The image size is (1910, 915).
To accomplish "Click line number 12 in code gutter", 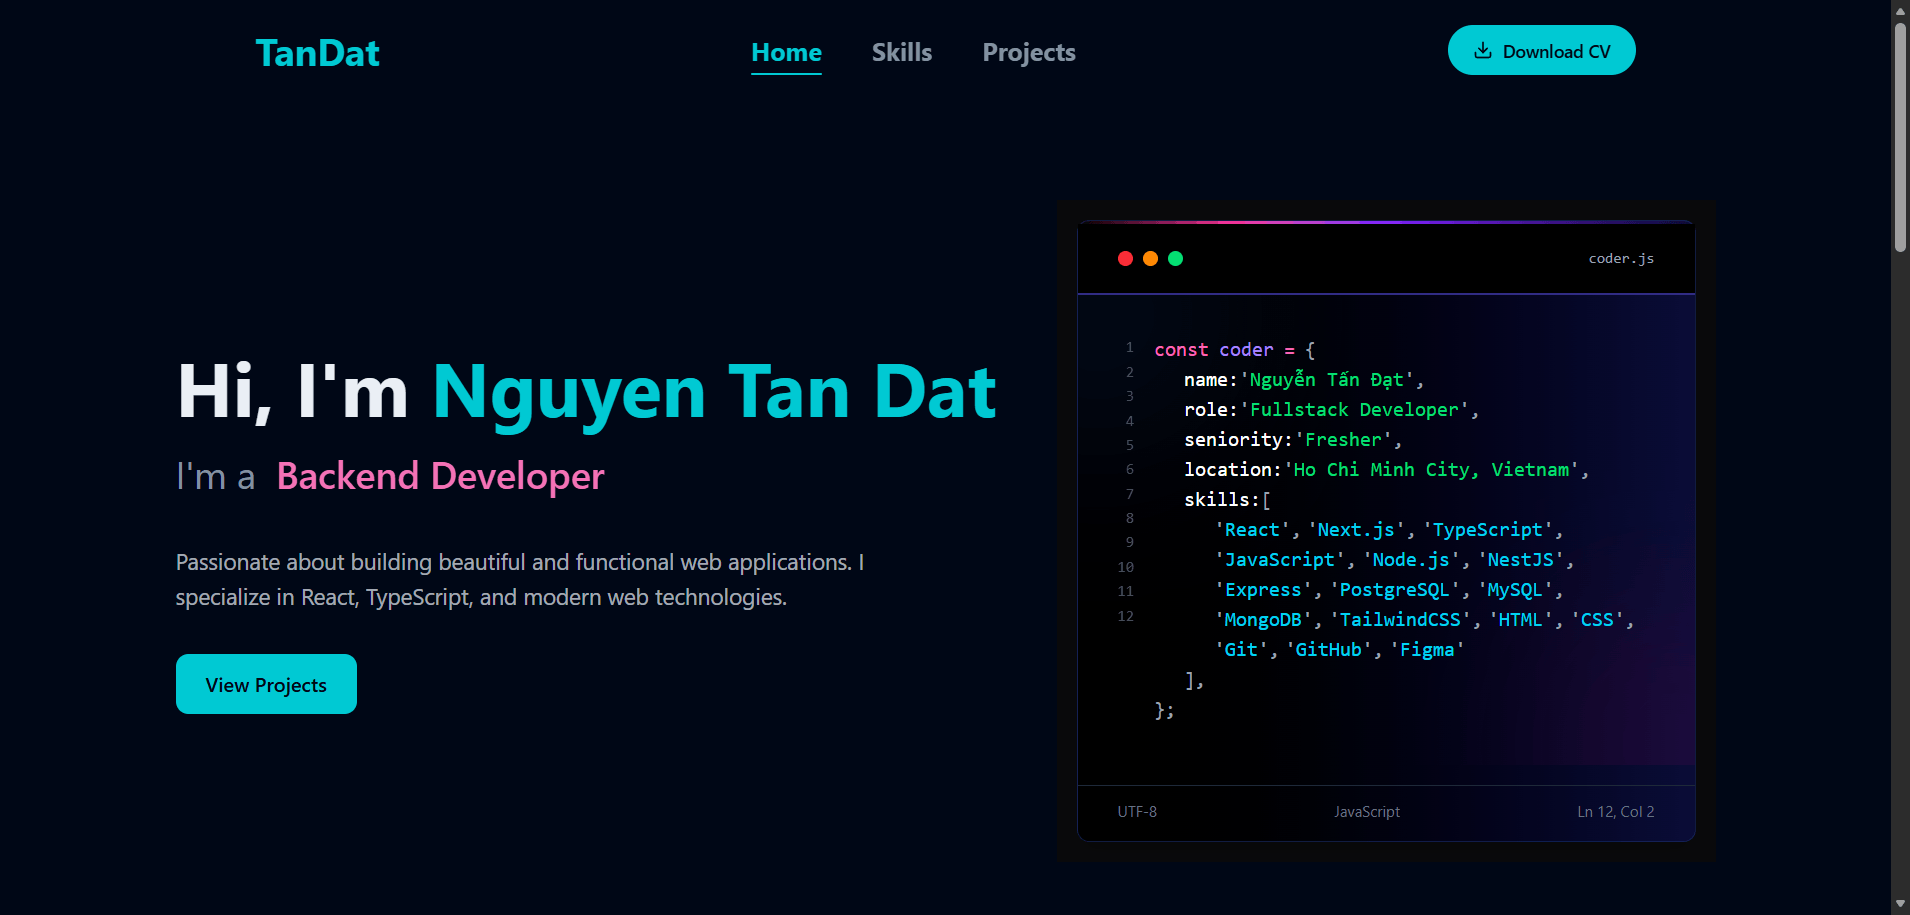I will click(1126, 616).
